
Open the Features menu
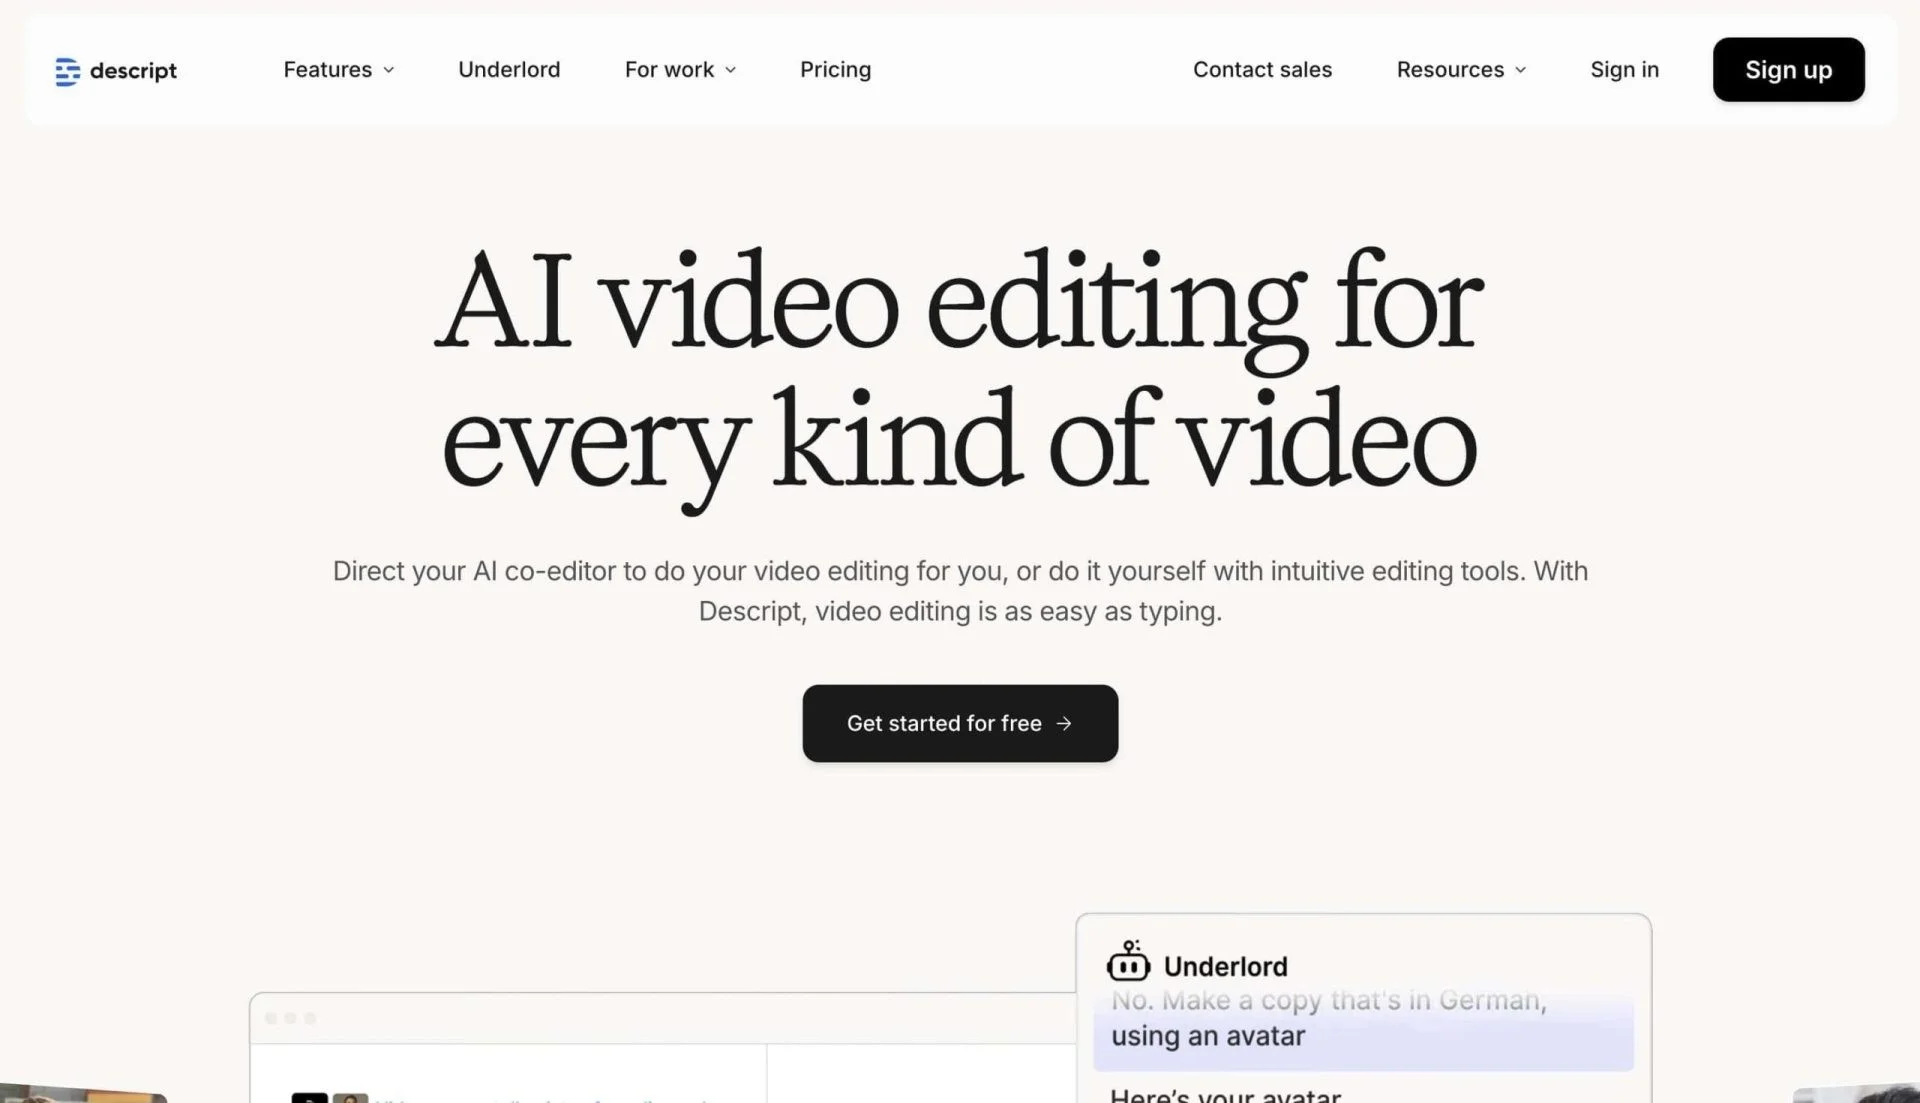327,70
